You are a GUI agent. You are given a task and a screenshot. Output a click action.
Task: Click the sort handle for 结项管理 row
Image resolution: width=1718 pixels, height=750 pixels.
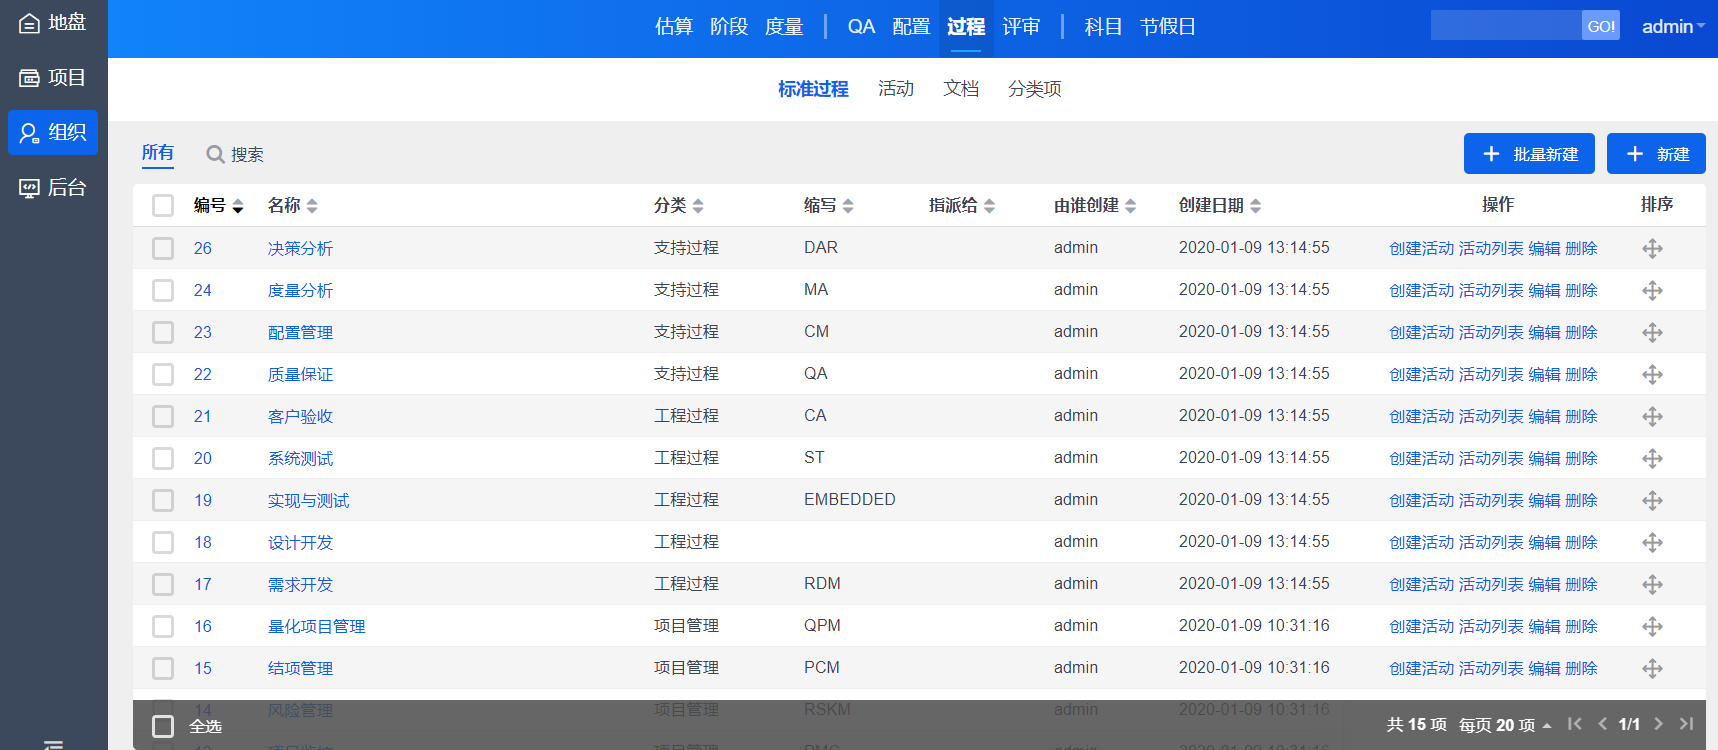pyautogui.click(x=1652, y=668)
